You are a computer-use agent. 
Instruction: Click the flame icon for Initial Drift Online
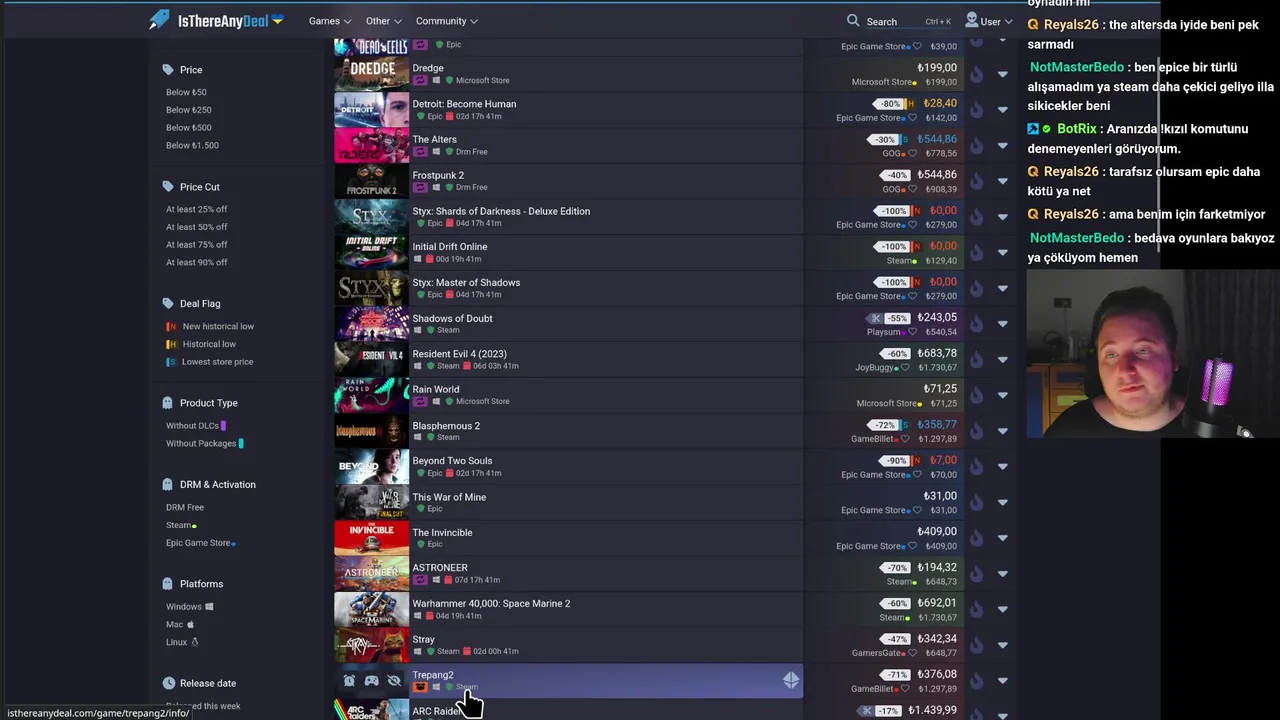coord(975,253)
